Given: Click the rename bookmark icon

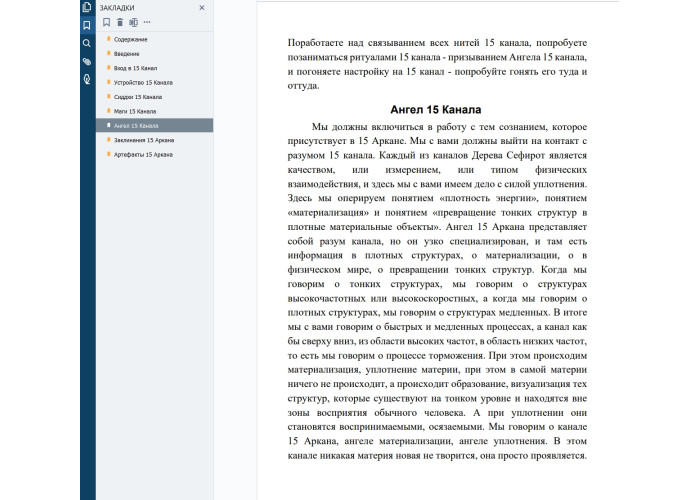Looking at the screenshot, I should coord(133,22).
